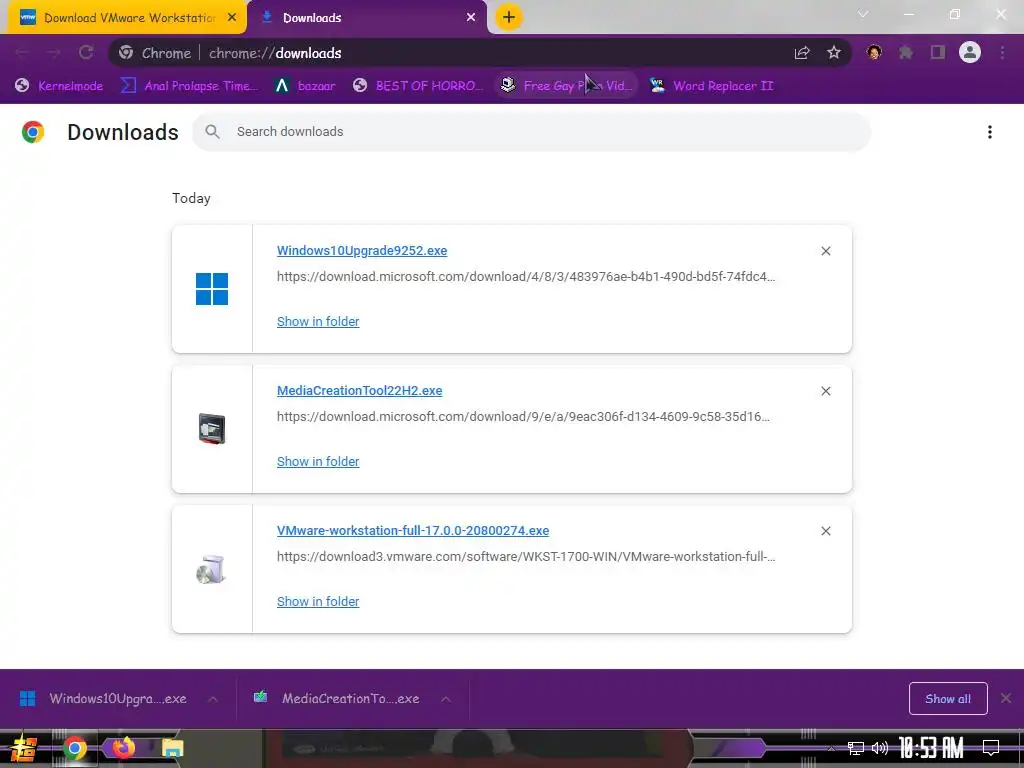The width and height of the screenshot is (1024, 768).
Task: Expand options for Windows10Upgra....exe shelf item
Action: coord(213,699)
